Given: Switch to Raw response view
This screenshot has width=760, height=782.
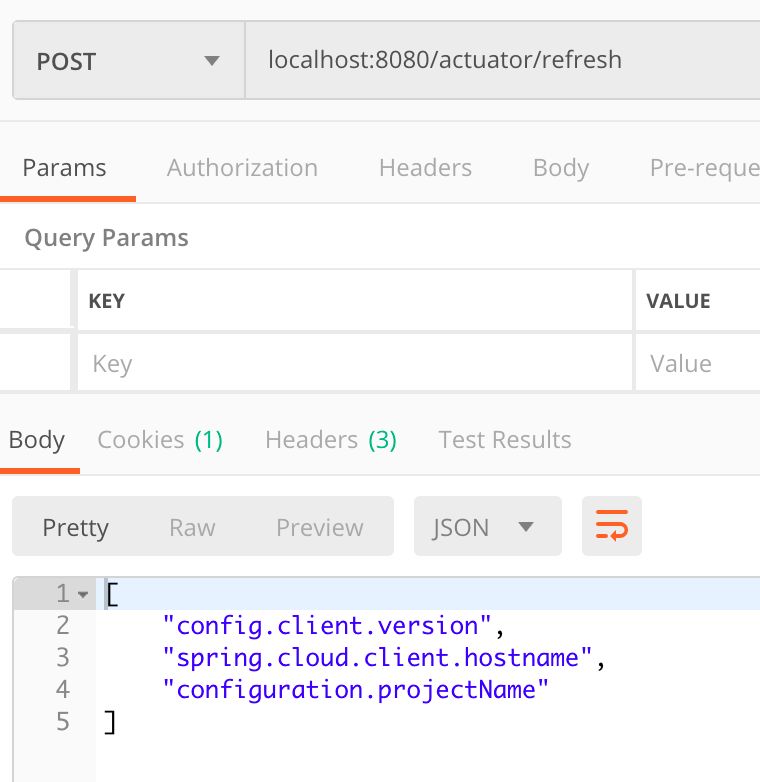Looking at the screenshot, I should click(192, 527).
